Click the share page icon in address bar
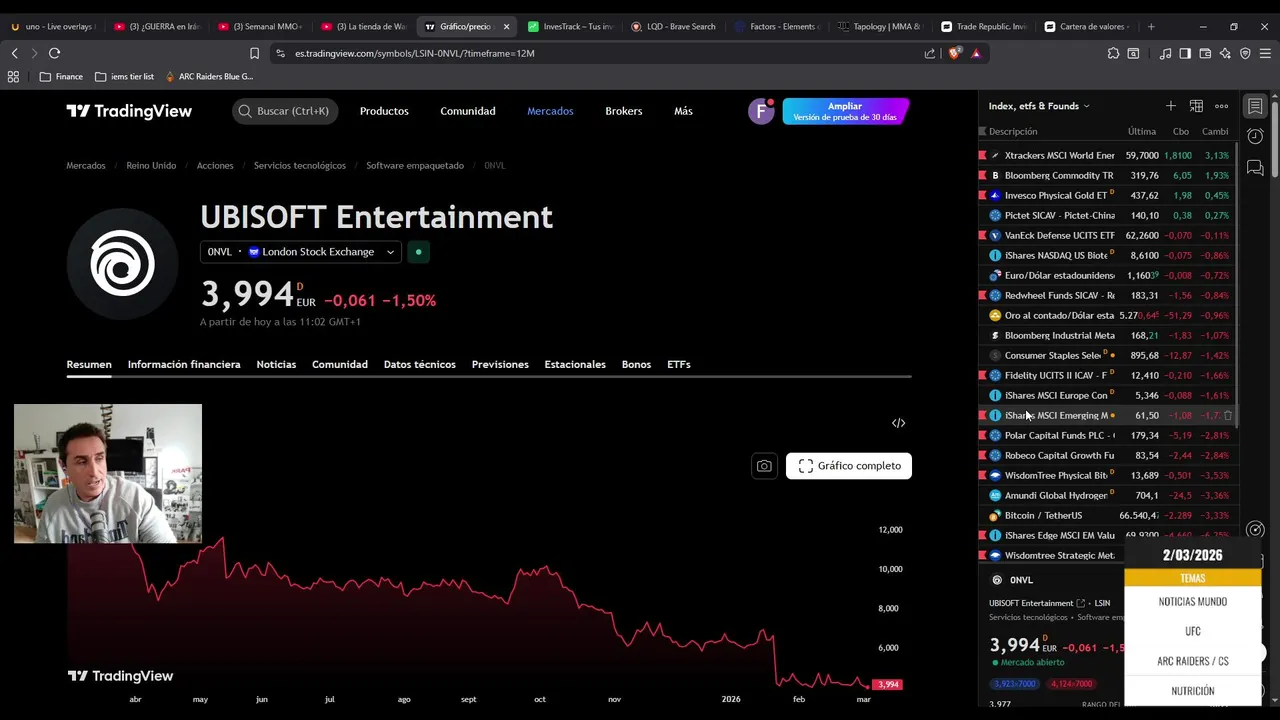 pos(930,53)
